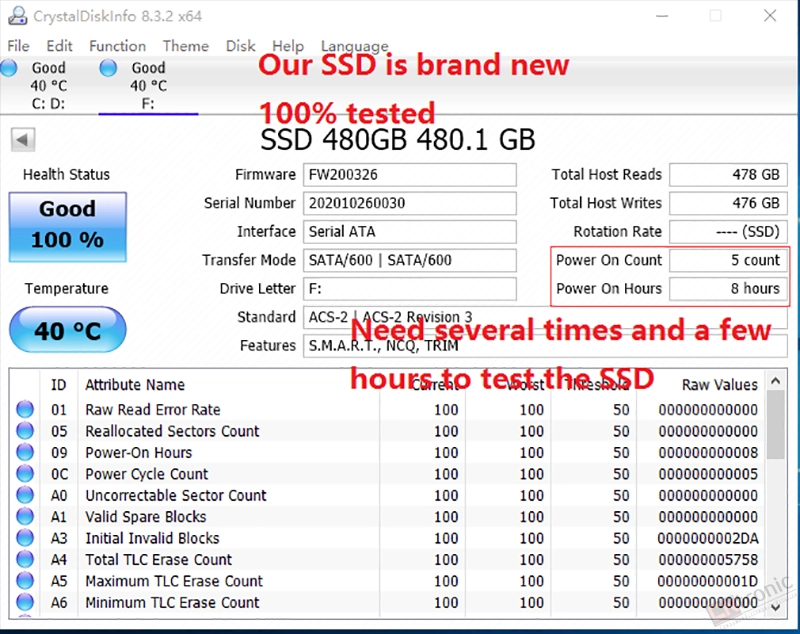The width and height of the screenshot is (800, 634).
Task: Select the Reallocated Sectors Count row name
Action: coord(172,431)
